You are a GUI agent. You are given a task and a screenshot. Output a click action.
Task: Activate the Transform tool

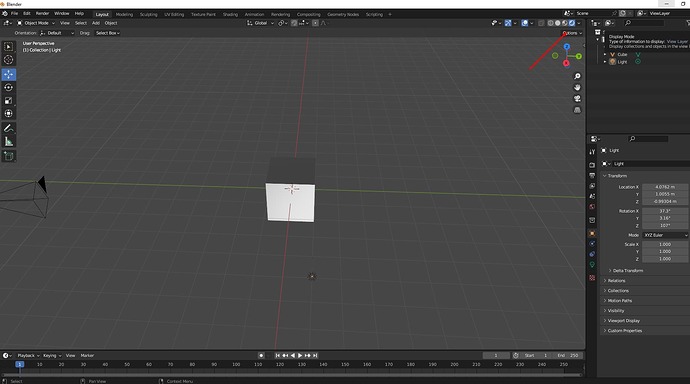pyautogui.click(x=8, y=113)
